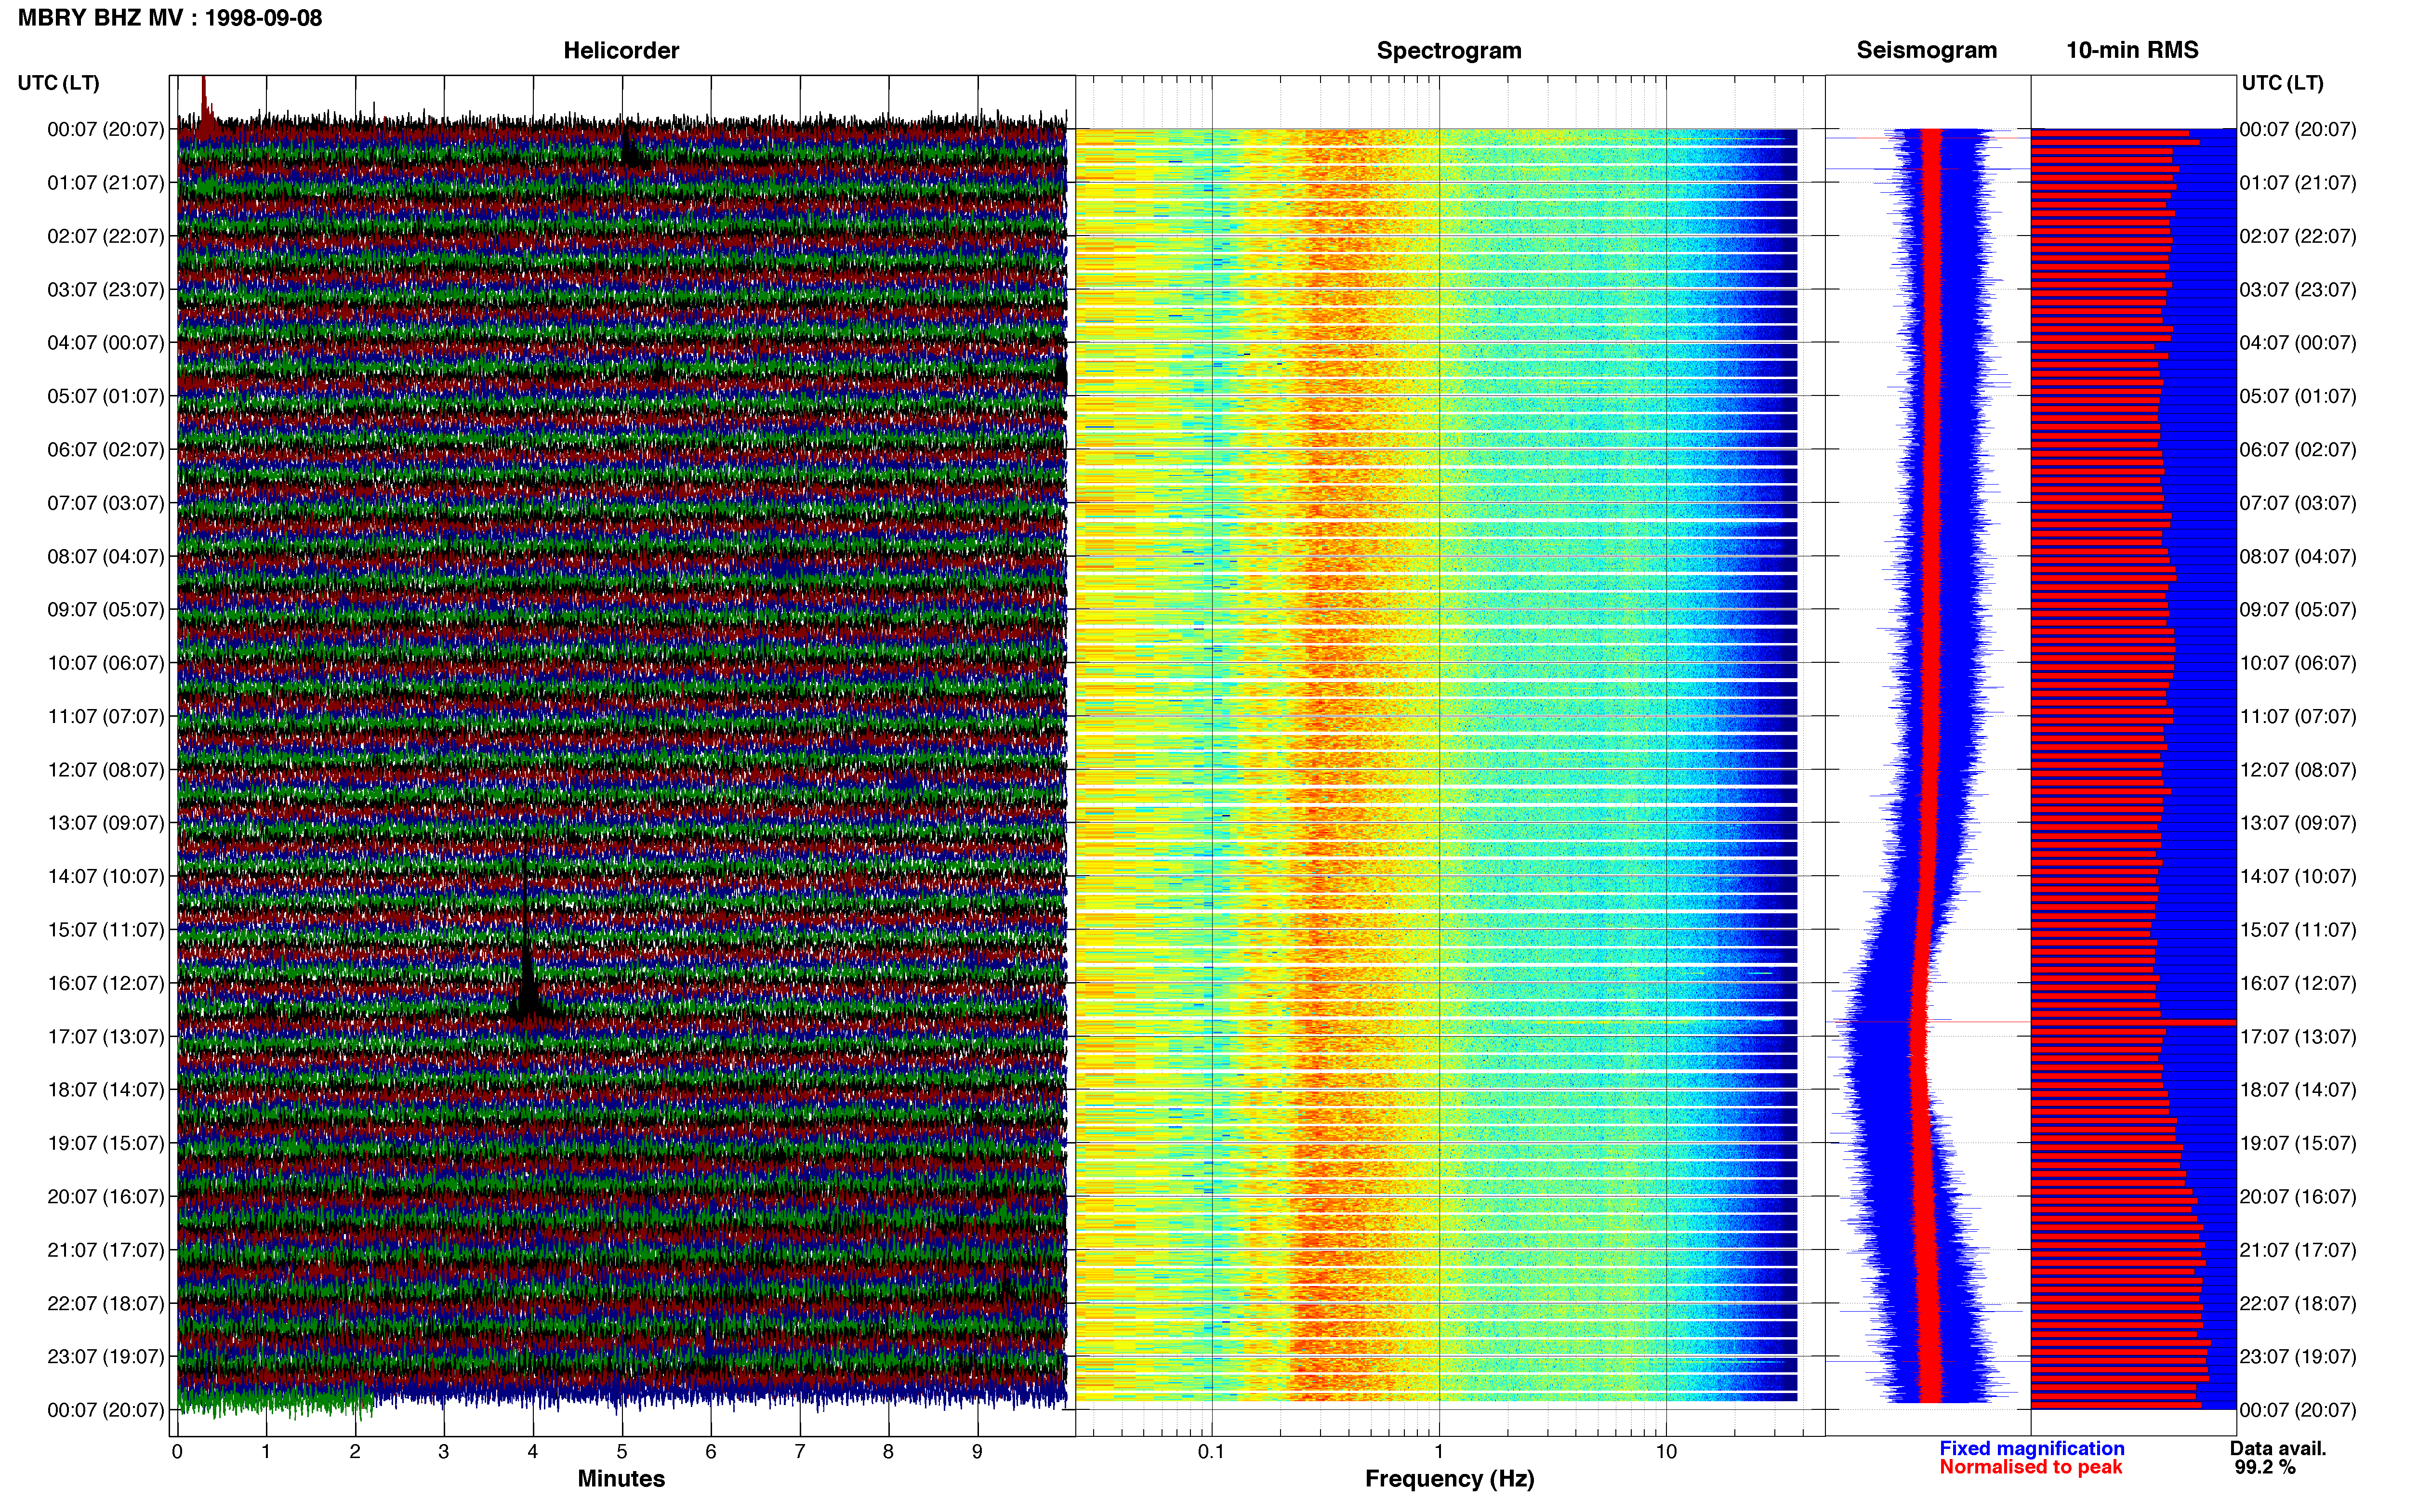Select helicorder time label 23:07 (19:07)
The width and height of the screenshot is (2418, 1512).
105,1356
